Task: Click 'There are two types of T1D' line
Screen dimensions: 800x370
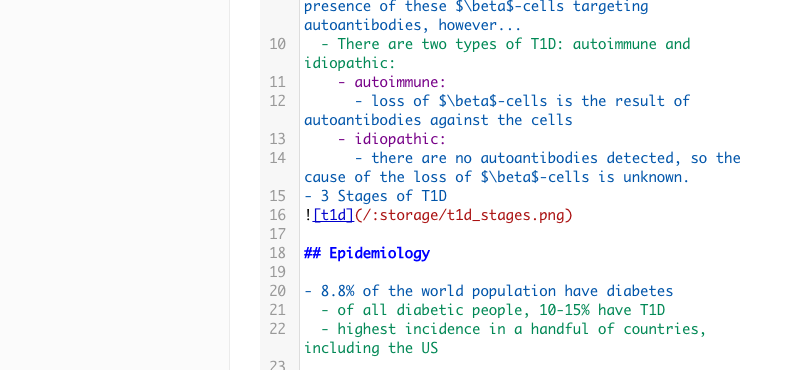Action: (506, 44)
